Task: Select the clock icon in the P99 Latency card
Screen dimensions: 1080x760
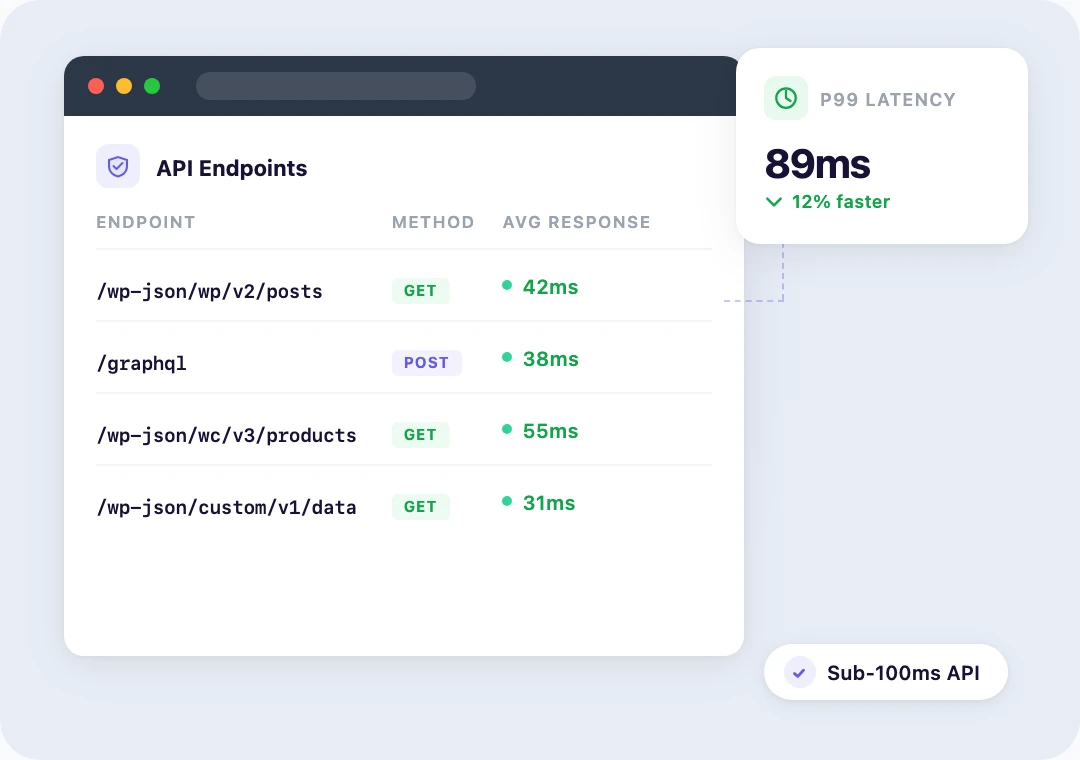Action: coord(786,98)
